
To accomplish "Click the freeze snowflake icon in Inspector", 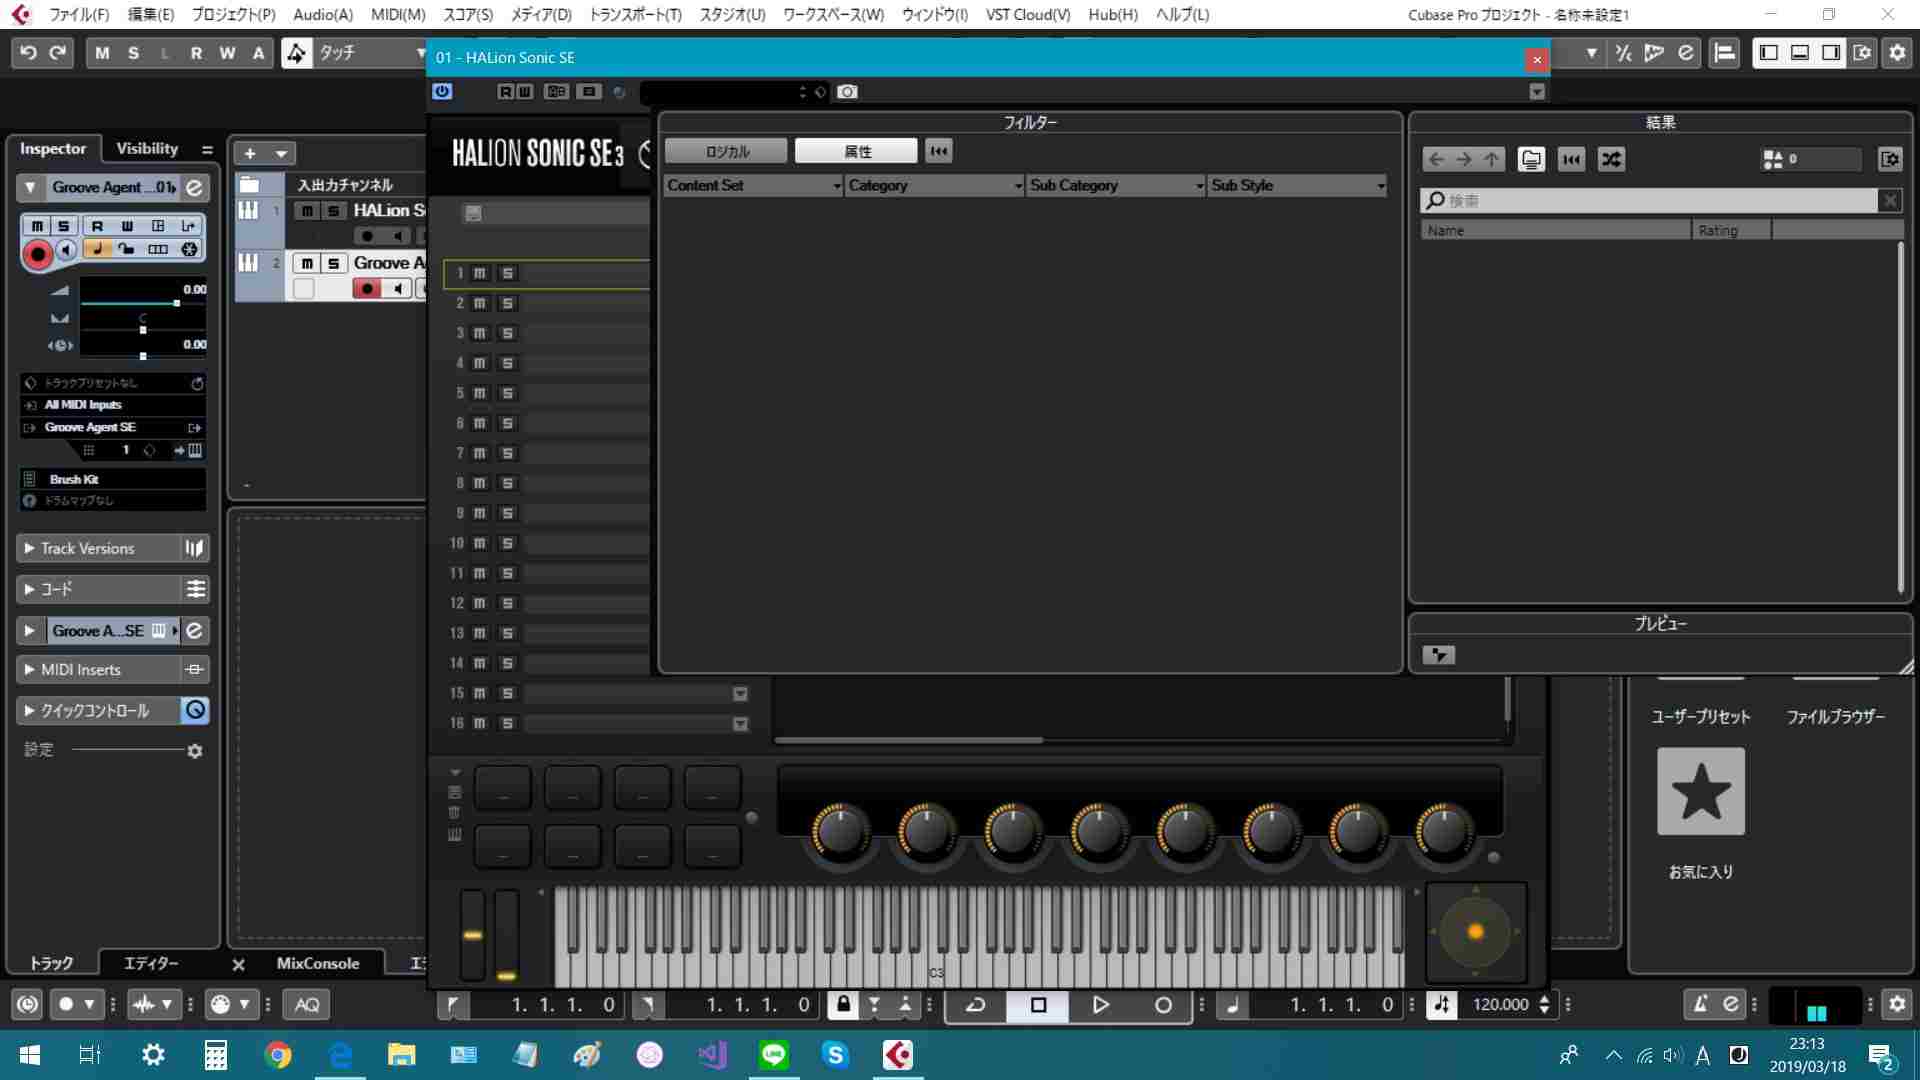I will (189, 249).
